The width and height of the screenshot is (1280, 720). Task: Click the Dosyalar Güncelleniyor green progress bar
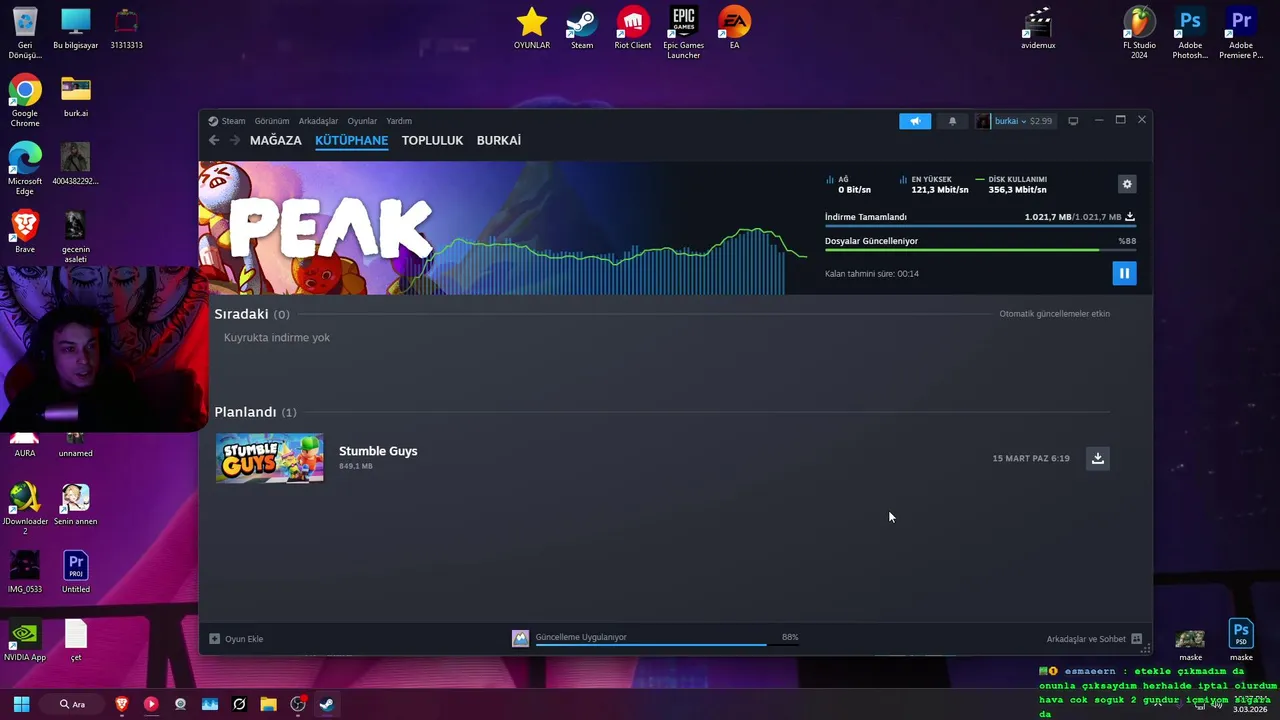click(x=980, y=250)
